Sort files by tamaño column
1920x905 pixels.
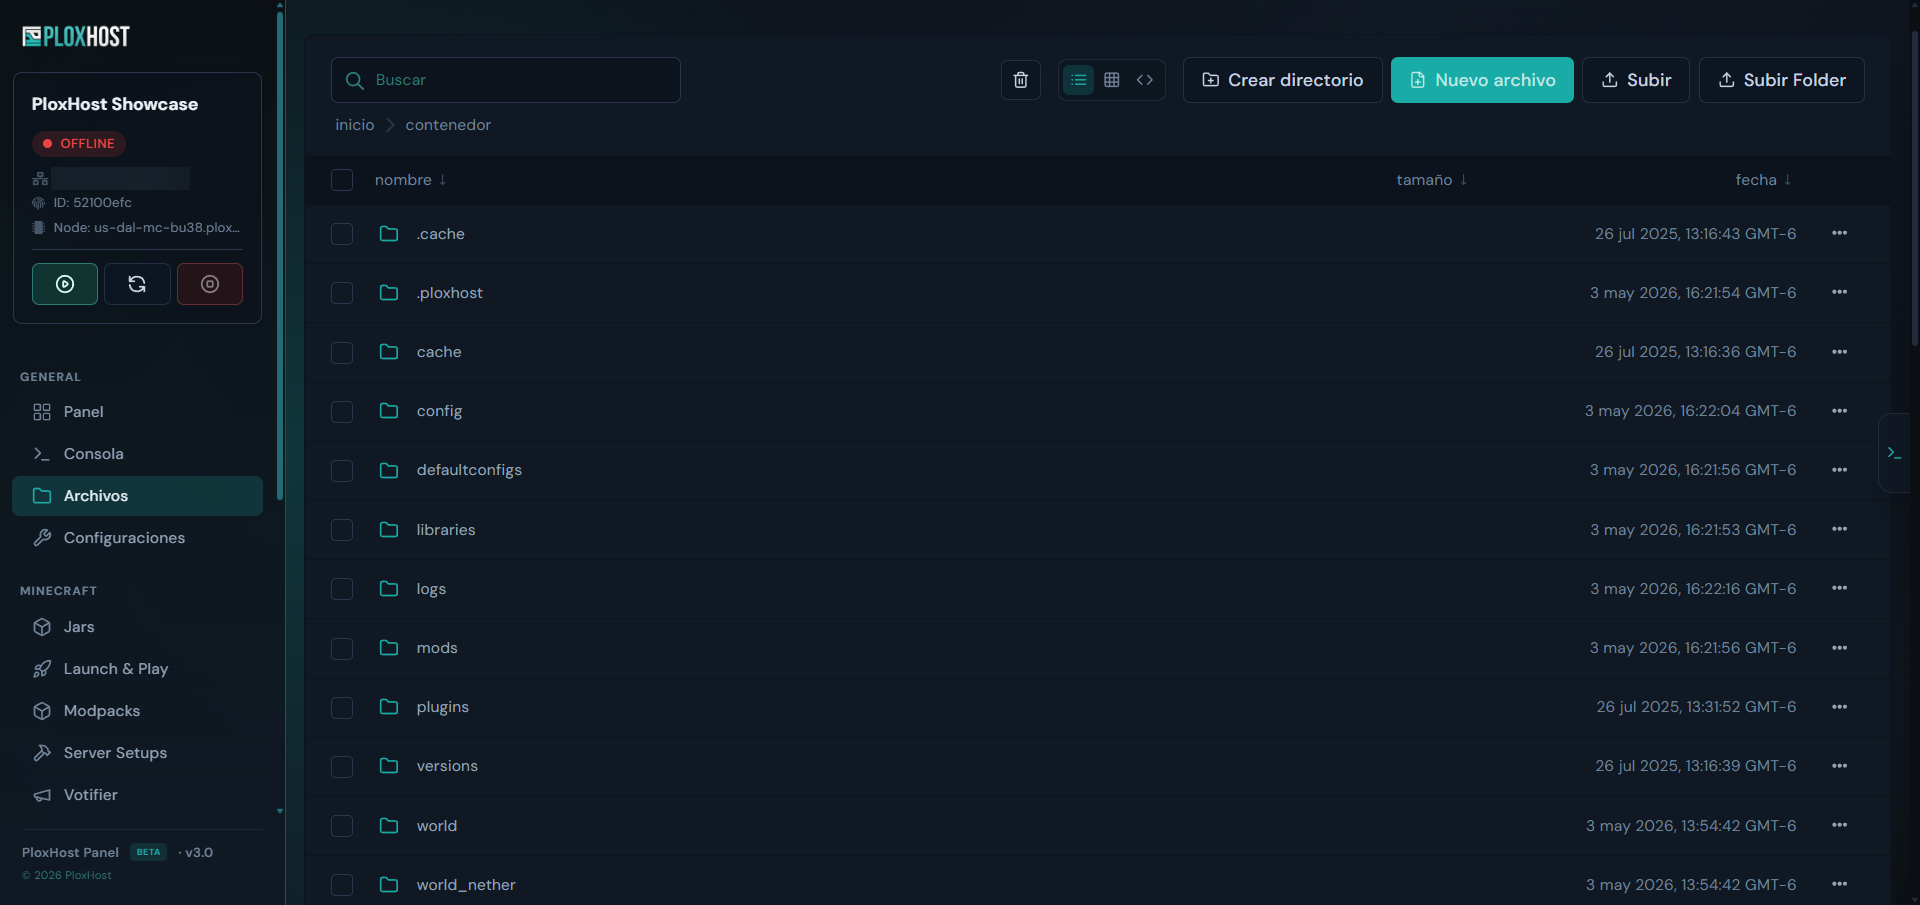(1432, 180)
